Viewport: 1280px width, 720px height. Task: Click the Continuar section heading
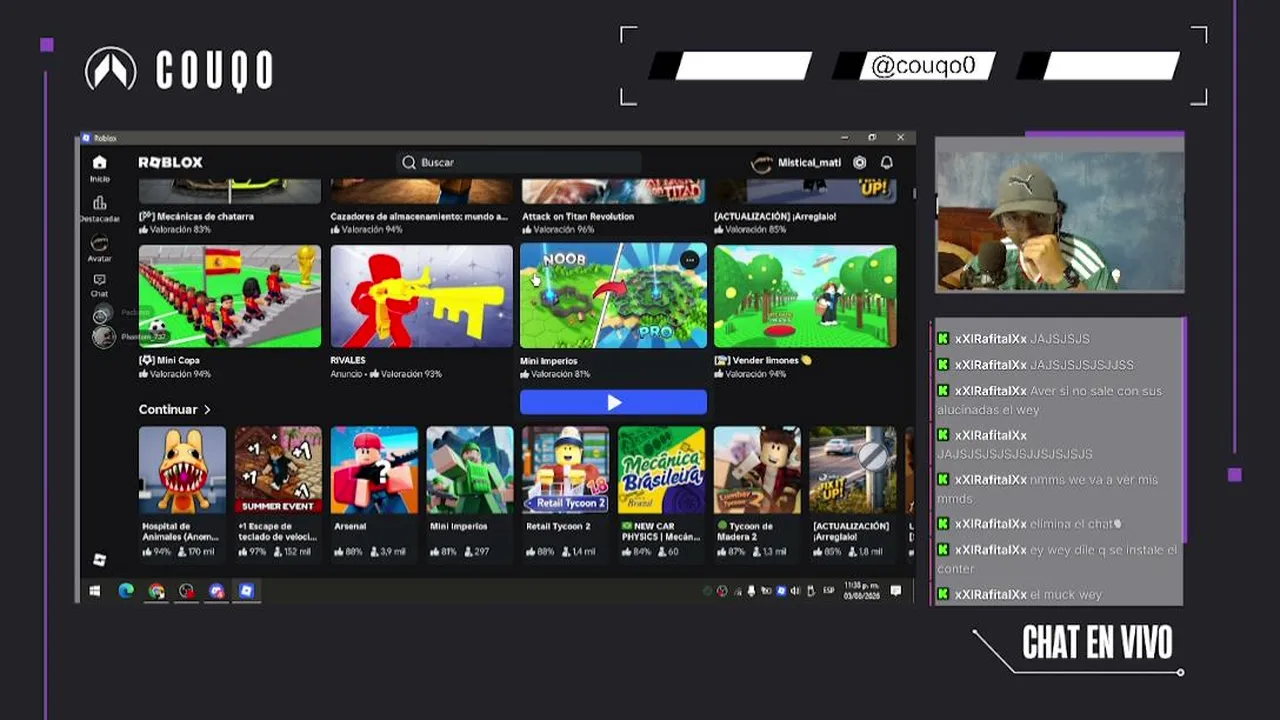pos(168,410)
